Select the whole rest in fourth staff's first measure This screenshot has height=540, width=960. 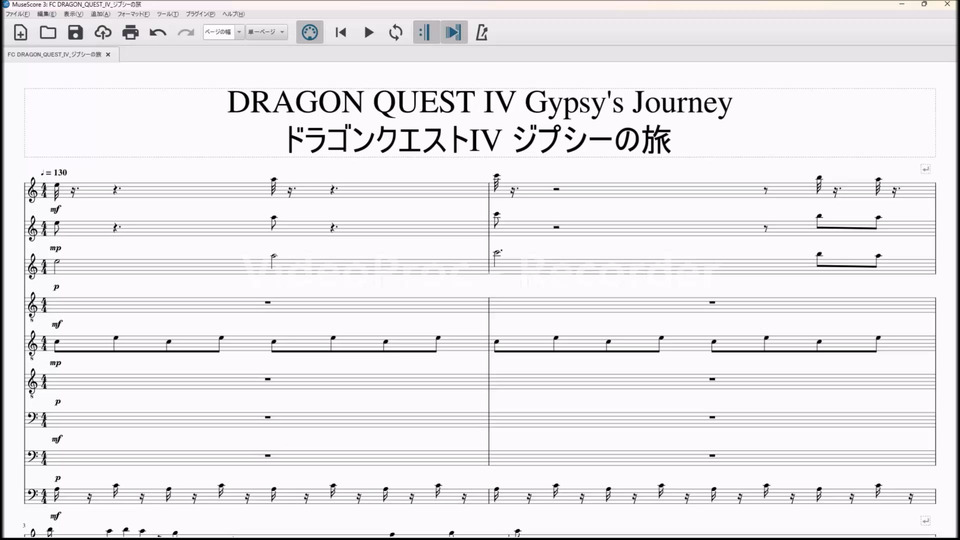(x=268, y=302)
